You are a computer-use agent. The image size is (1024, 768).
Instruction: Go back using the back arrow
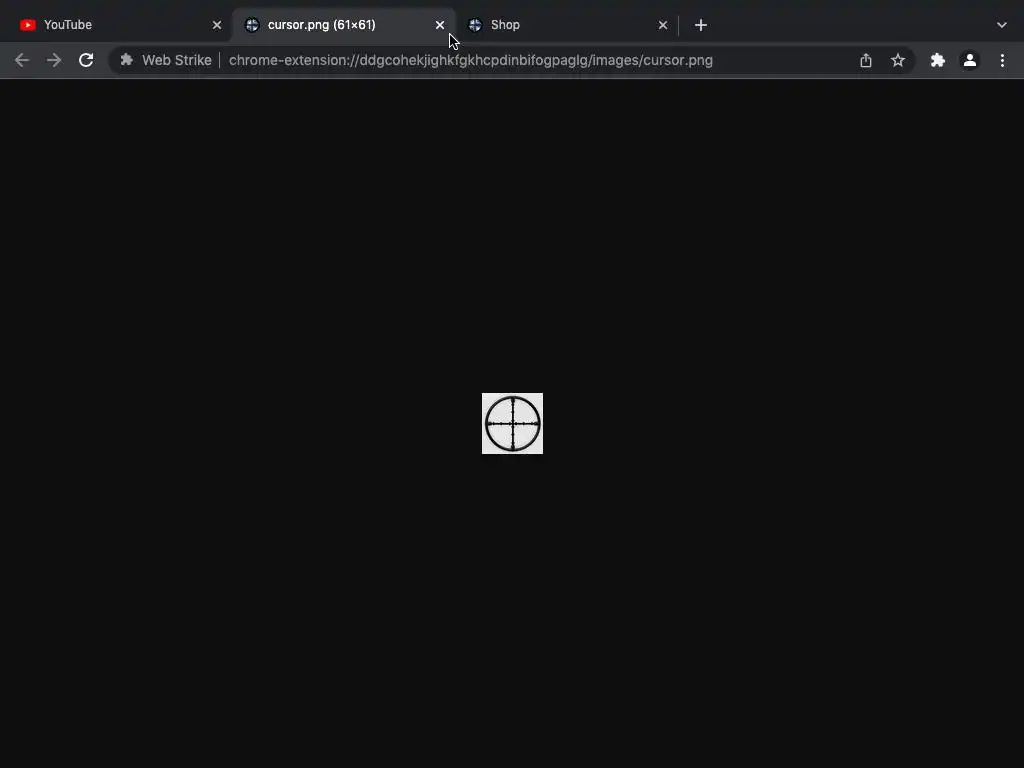coord(22,60)
